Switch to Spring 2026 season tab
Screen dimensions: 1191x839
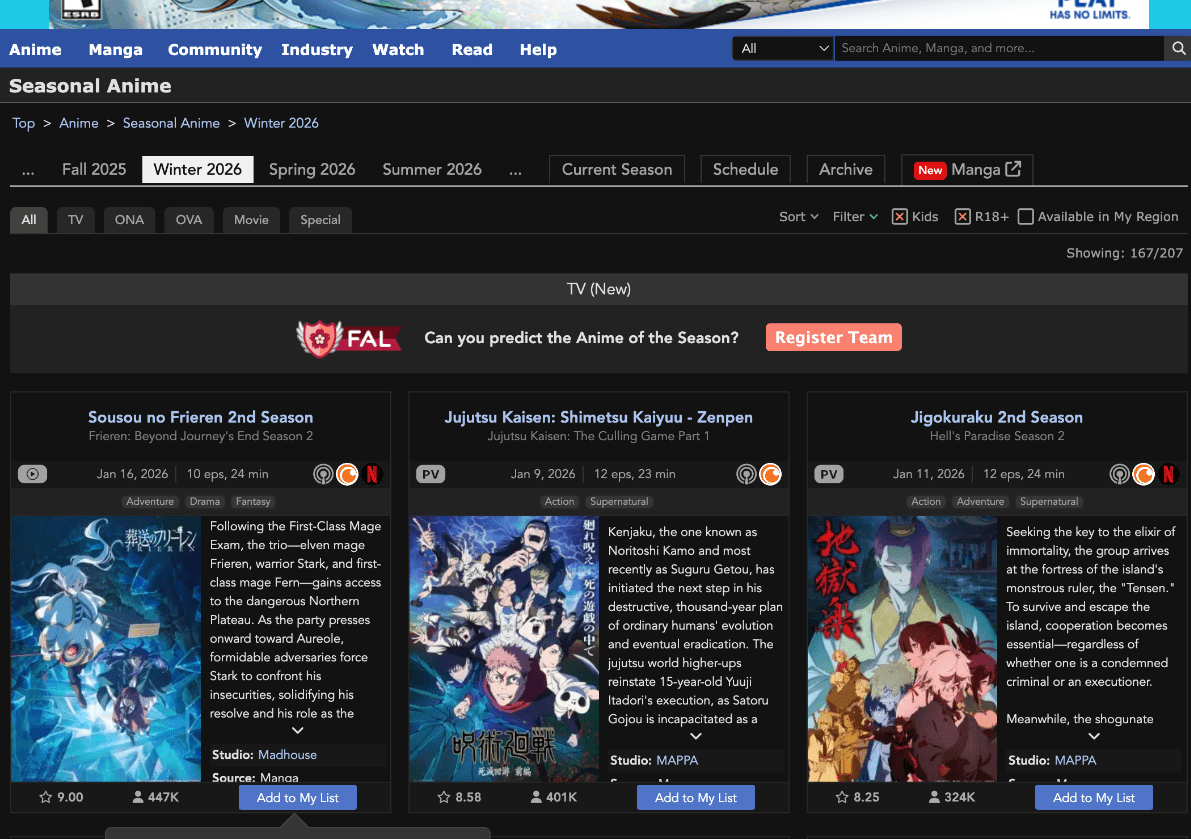click(x=312, y=169)
